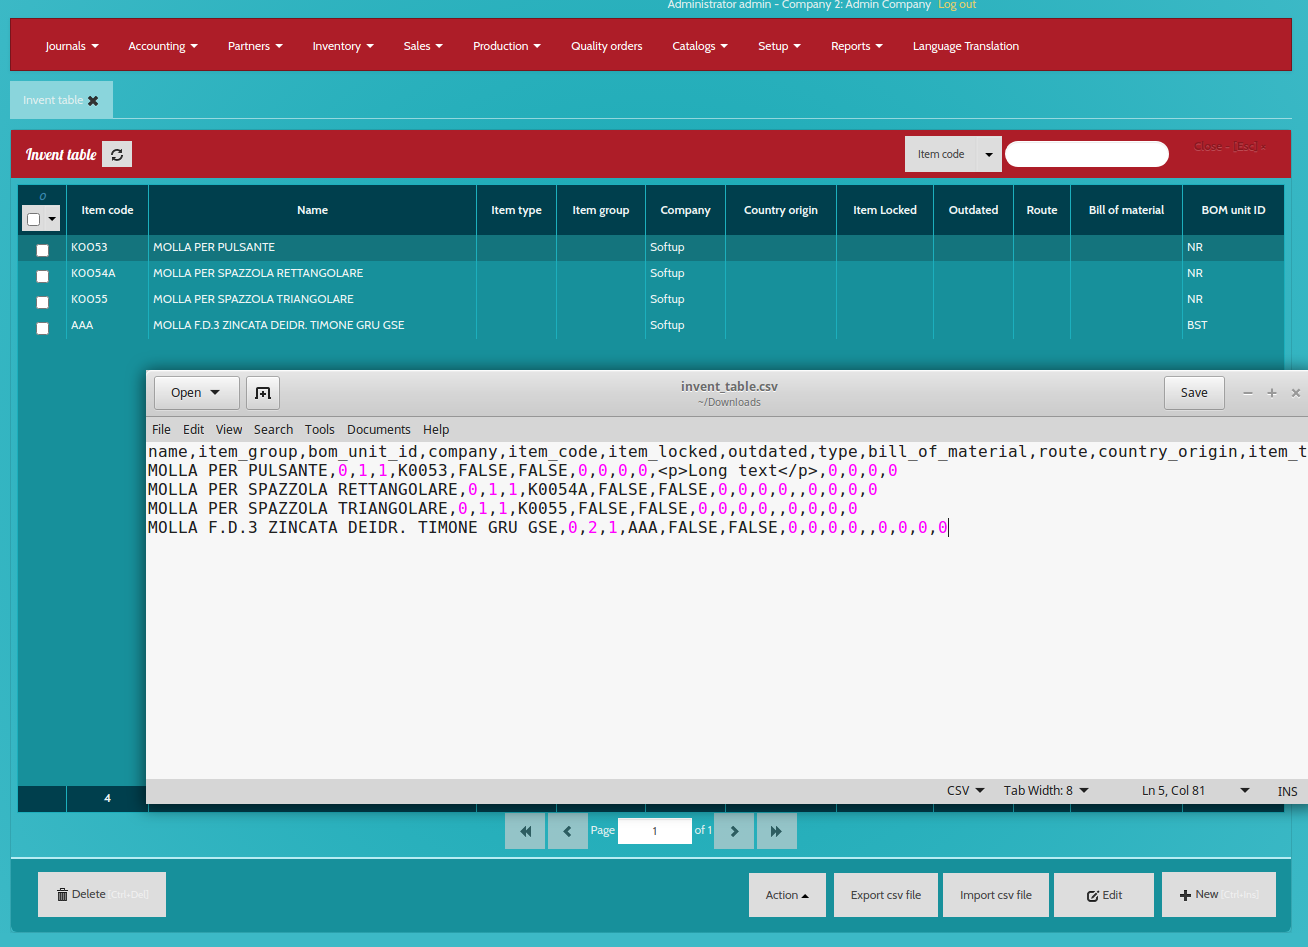Screen dimensions: 1308x947
Task: Refresh the Invent table list
Action: 117,154
